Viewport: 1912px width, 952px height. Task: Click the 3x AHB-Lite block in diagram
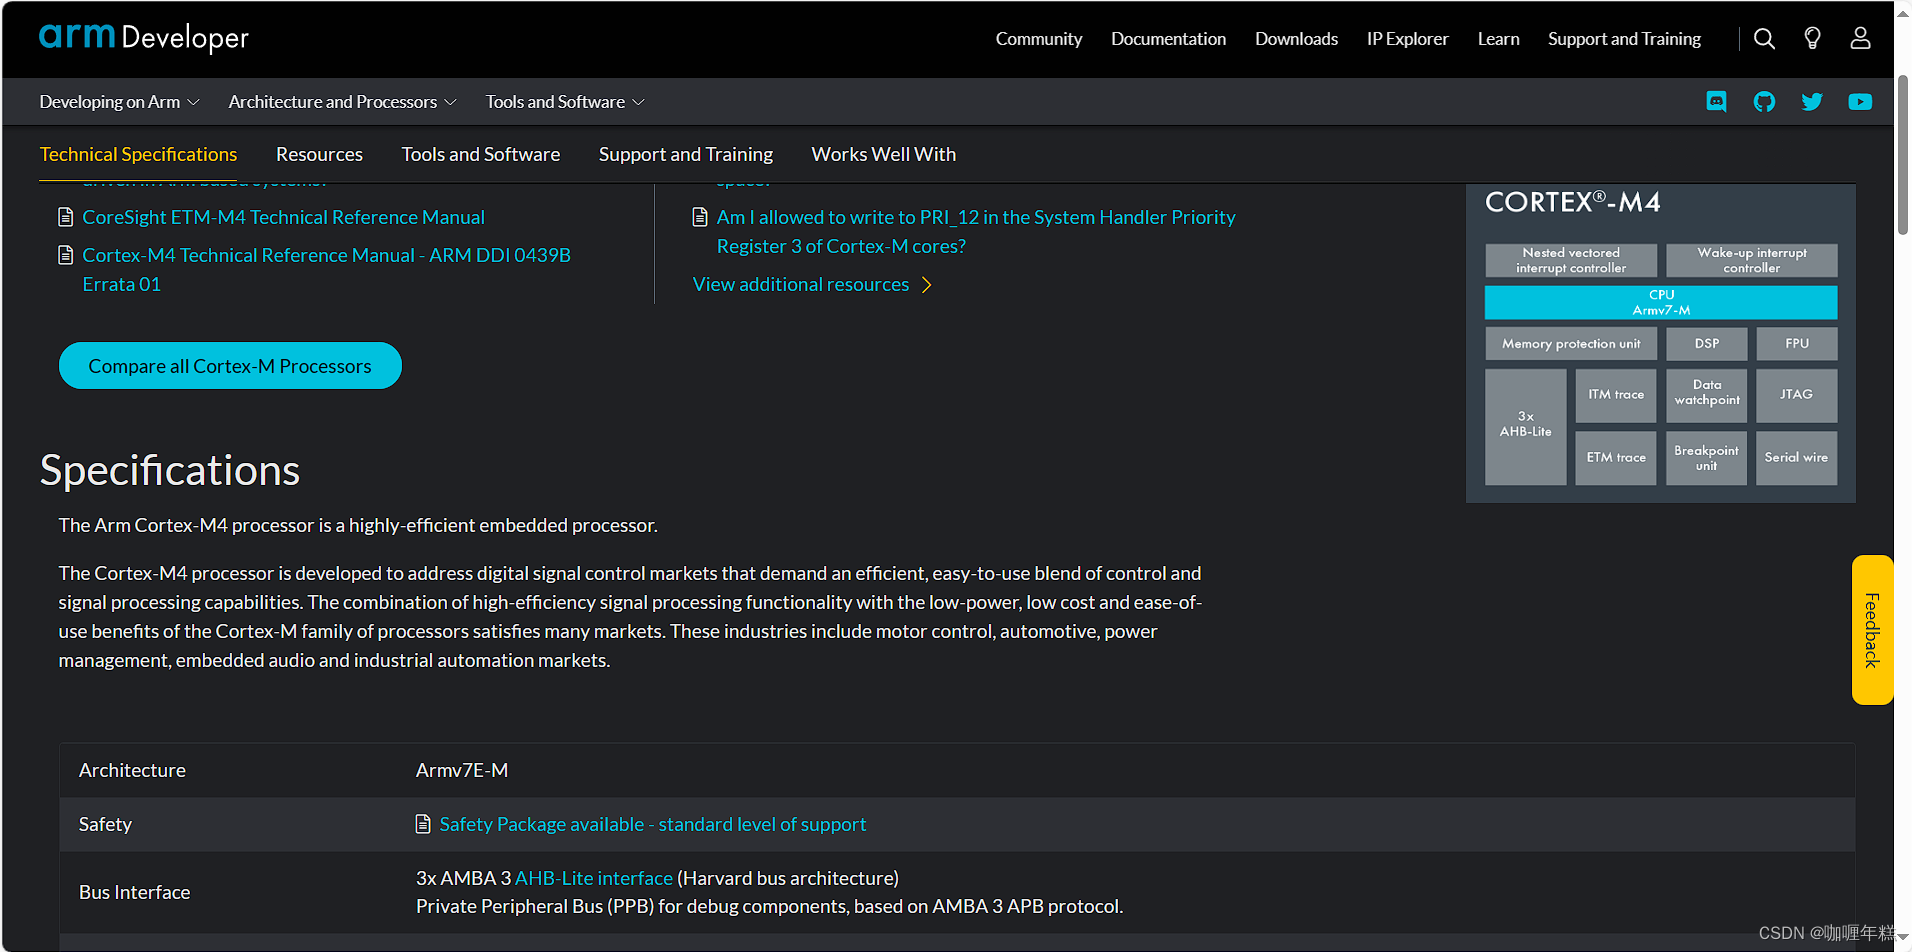1525,426
